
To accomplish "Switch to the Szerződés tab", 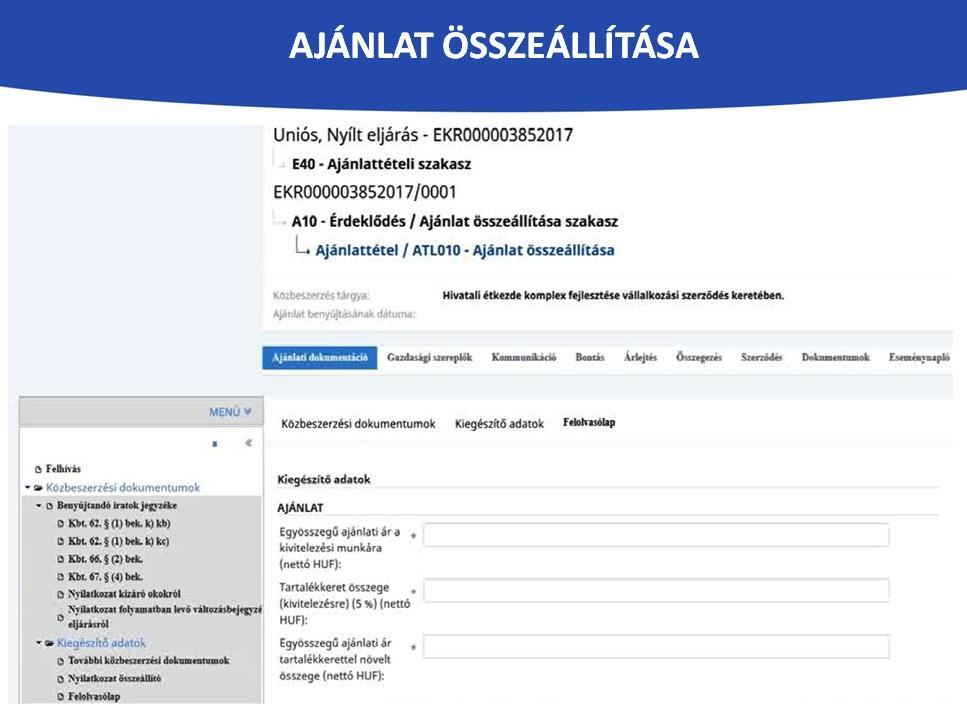I will [x=761, y=358].
